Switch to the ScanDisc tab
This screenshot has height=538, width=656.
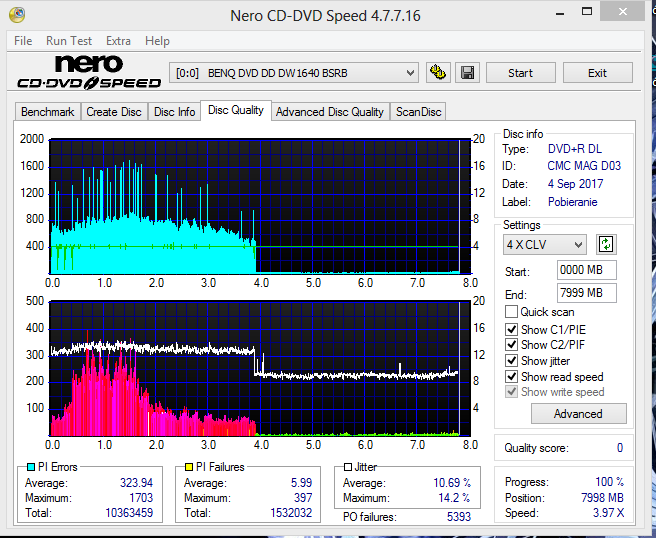pyautogui.click(x=418, y=112)
